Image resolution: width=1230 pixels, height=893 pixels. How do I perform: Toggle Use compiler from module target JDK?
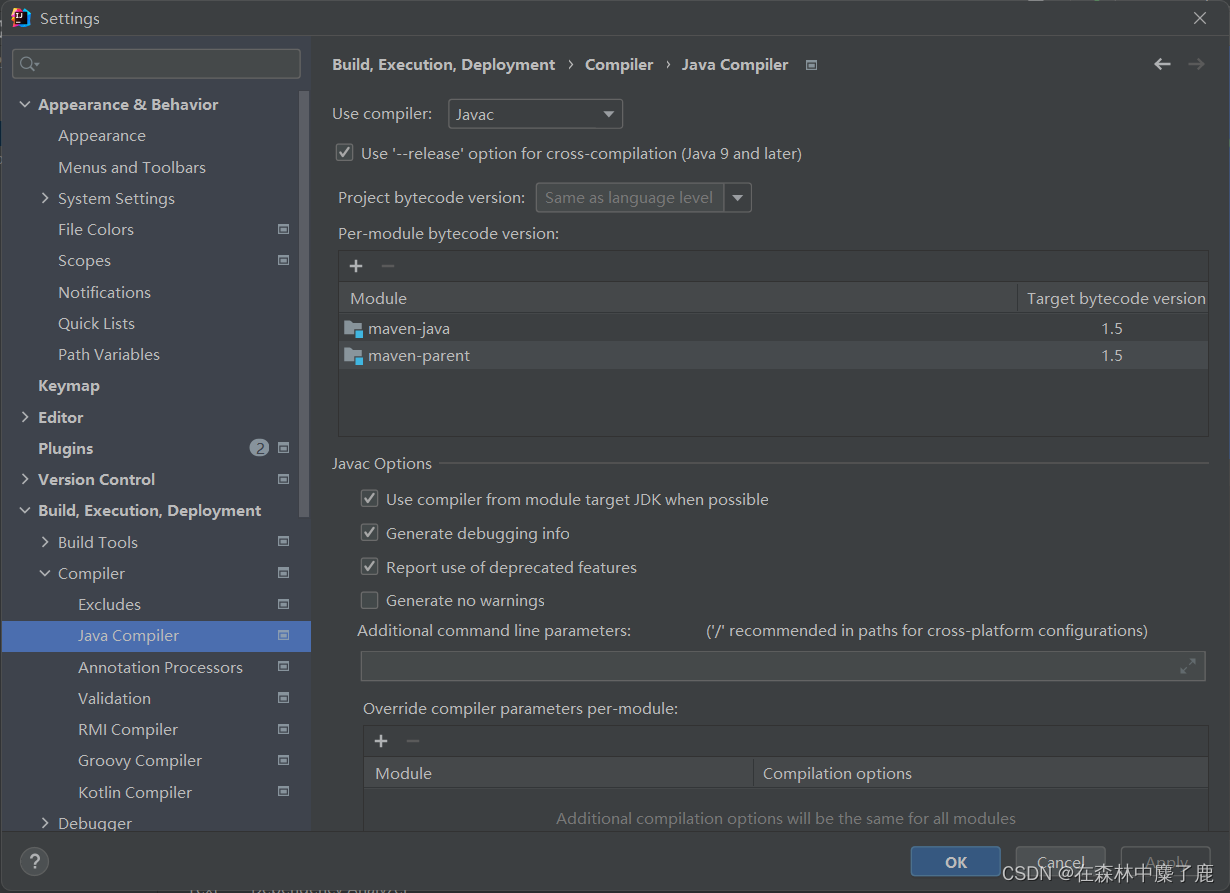pyautogui.click(x=369, y=499)
